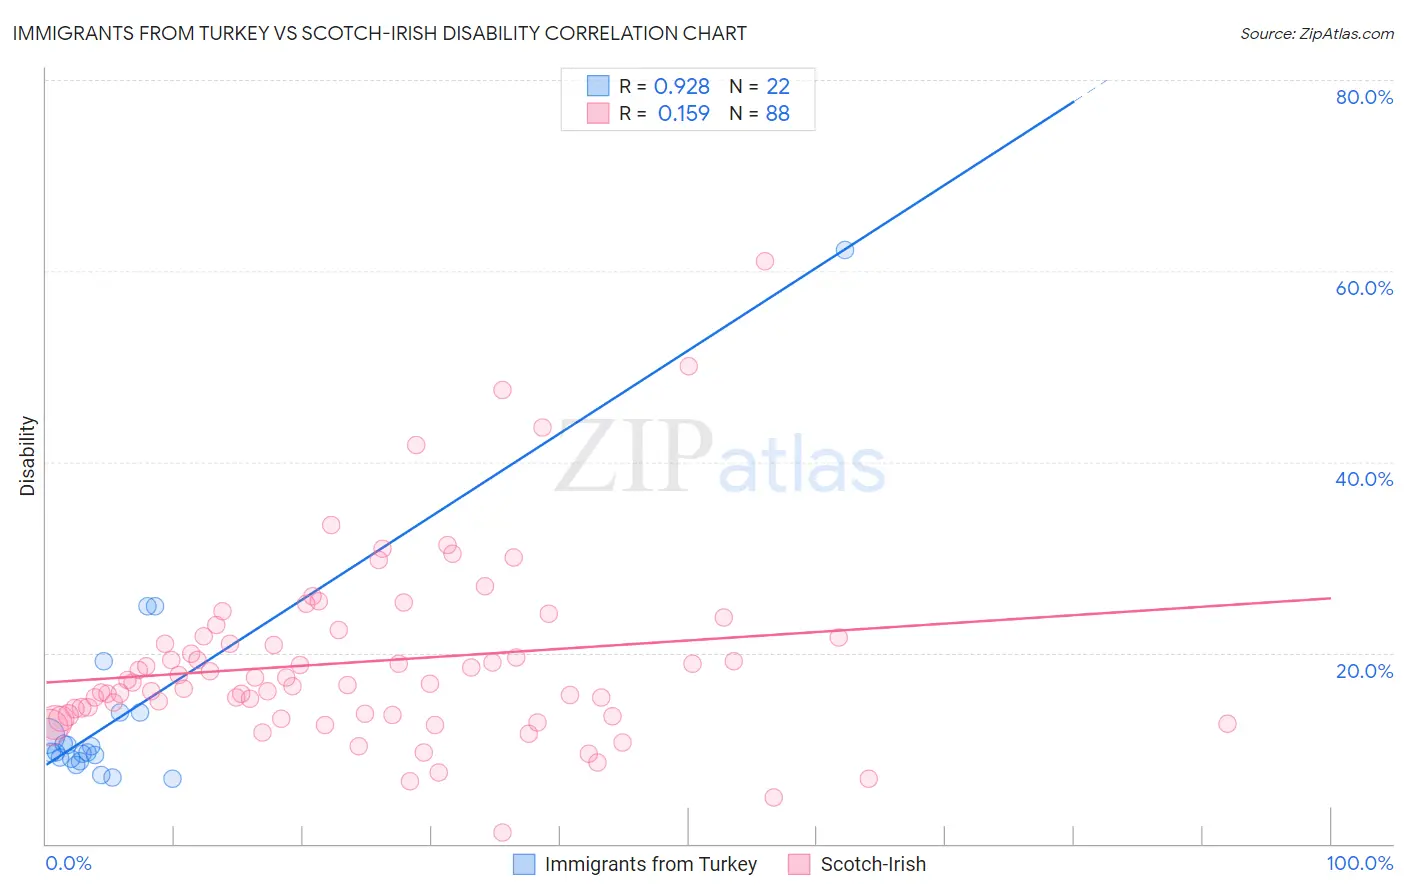Click the 0.0% x-axis label
The width and height of the screenshot is (1406, 892).
(x=68, y=864)
